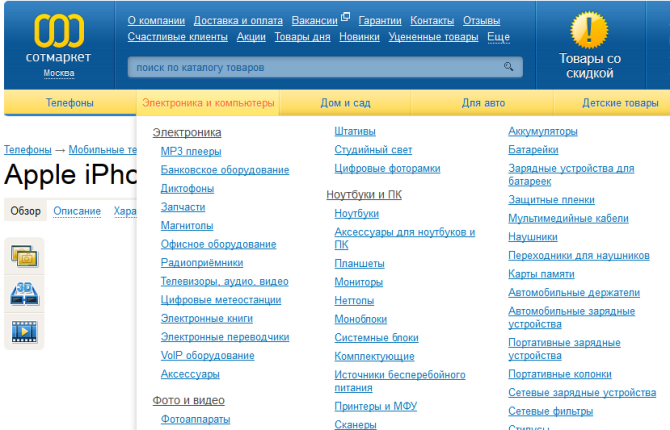Screen dimensions: 670x430
Task: Open Фото и видео heading
Action: tap(188, 401)
